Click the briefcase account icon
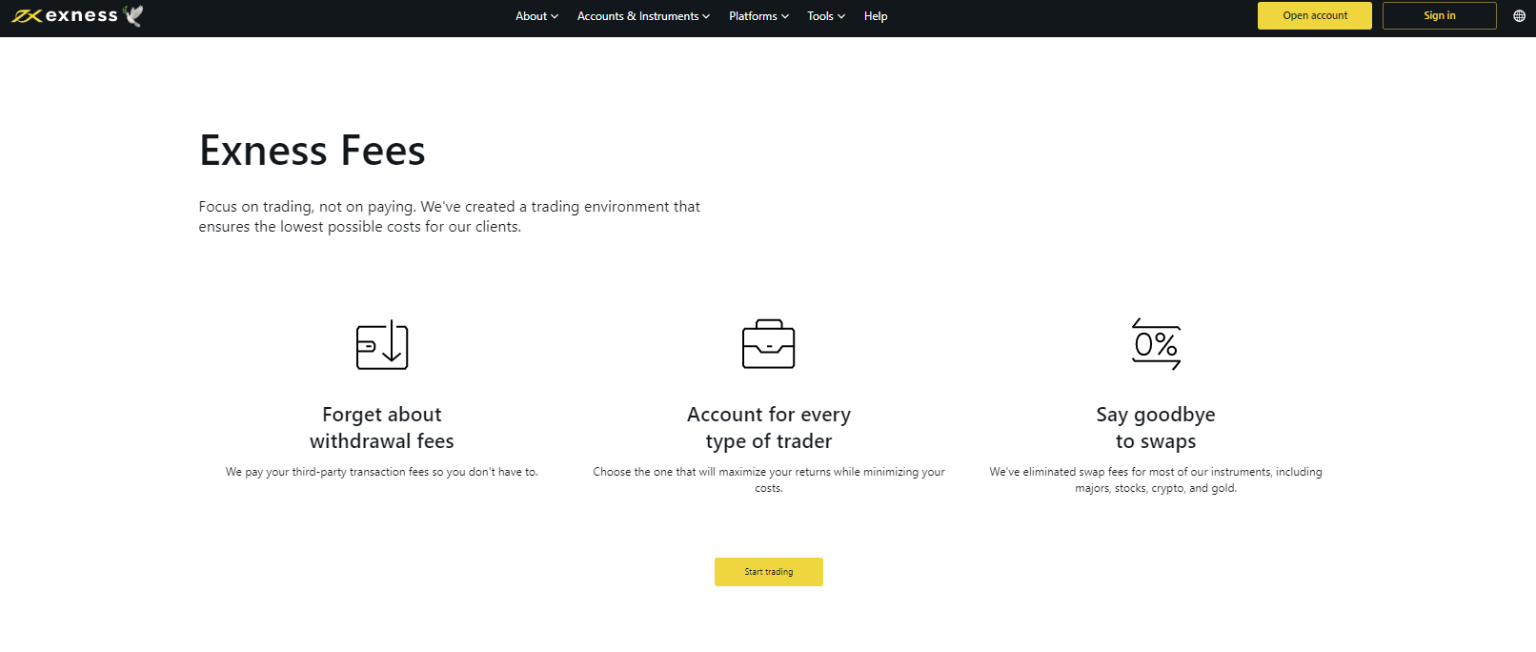The image size is (1536, 652). pos(768,344)
